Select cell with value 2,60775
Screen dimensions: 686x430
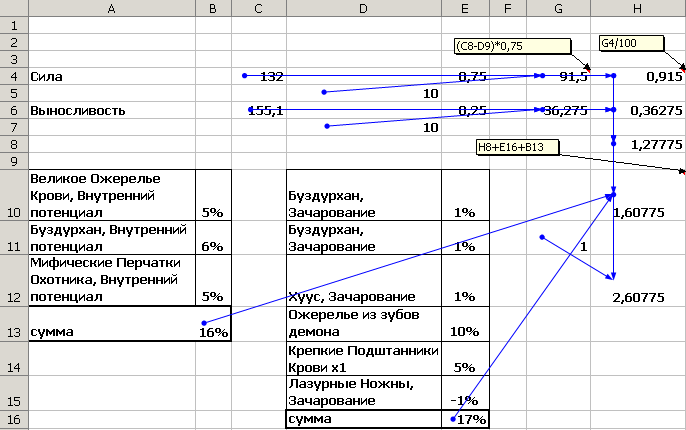[638, 280]
